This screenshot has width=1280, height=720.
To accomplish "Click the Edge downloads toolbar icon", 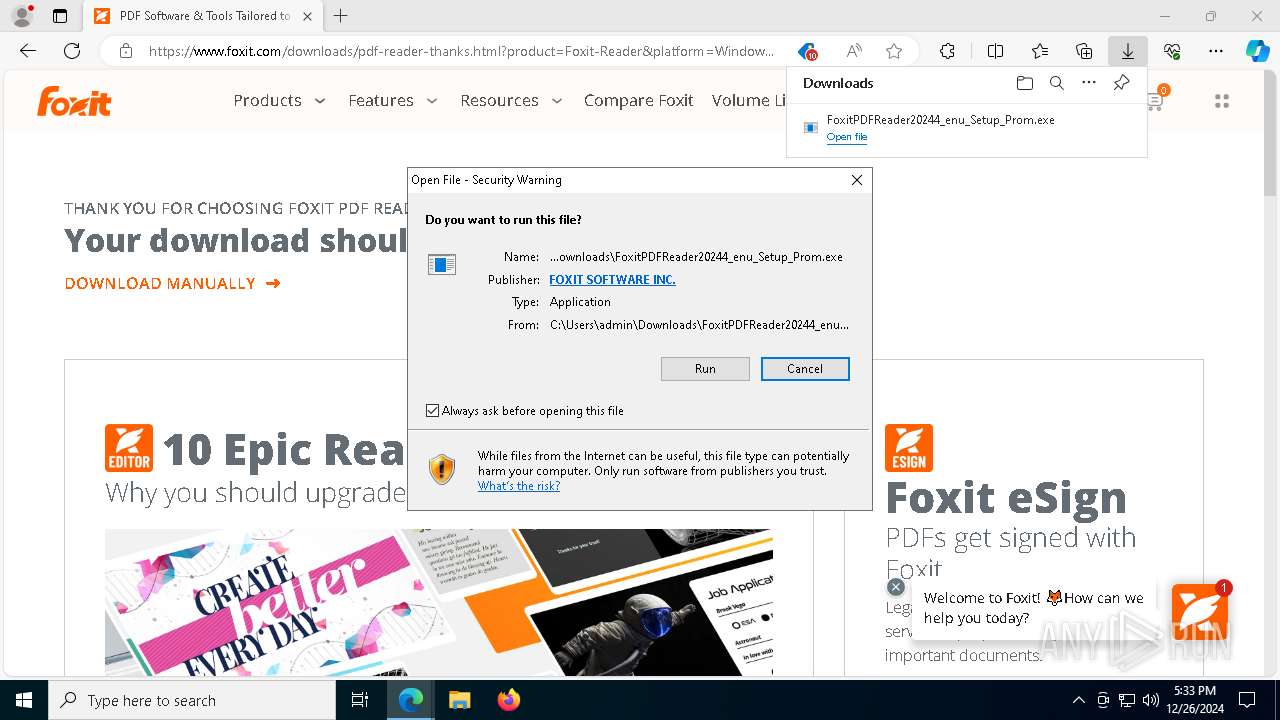I will coord(1128,51).
